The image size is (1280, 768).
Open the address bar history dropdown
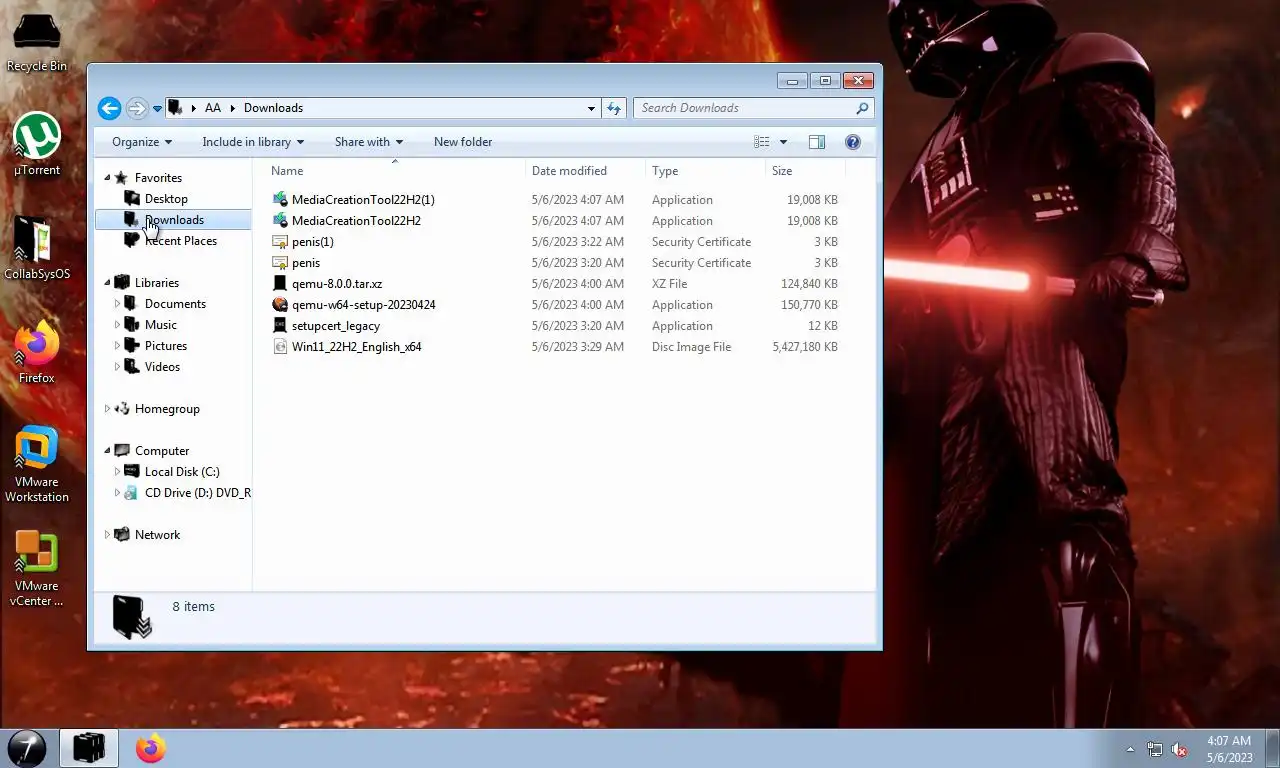pyautogui.click(x=592, y=108)
